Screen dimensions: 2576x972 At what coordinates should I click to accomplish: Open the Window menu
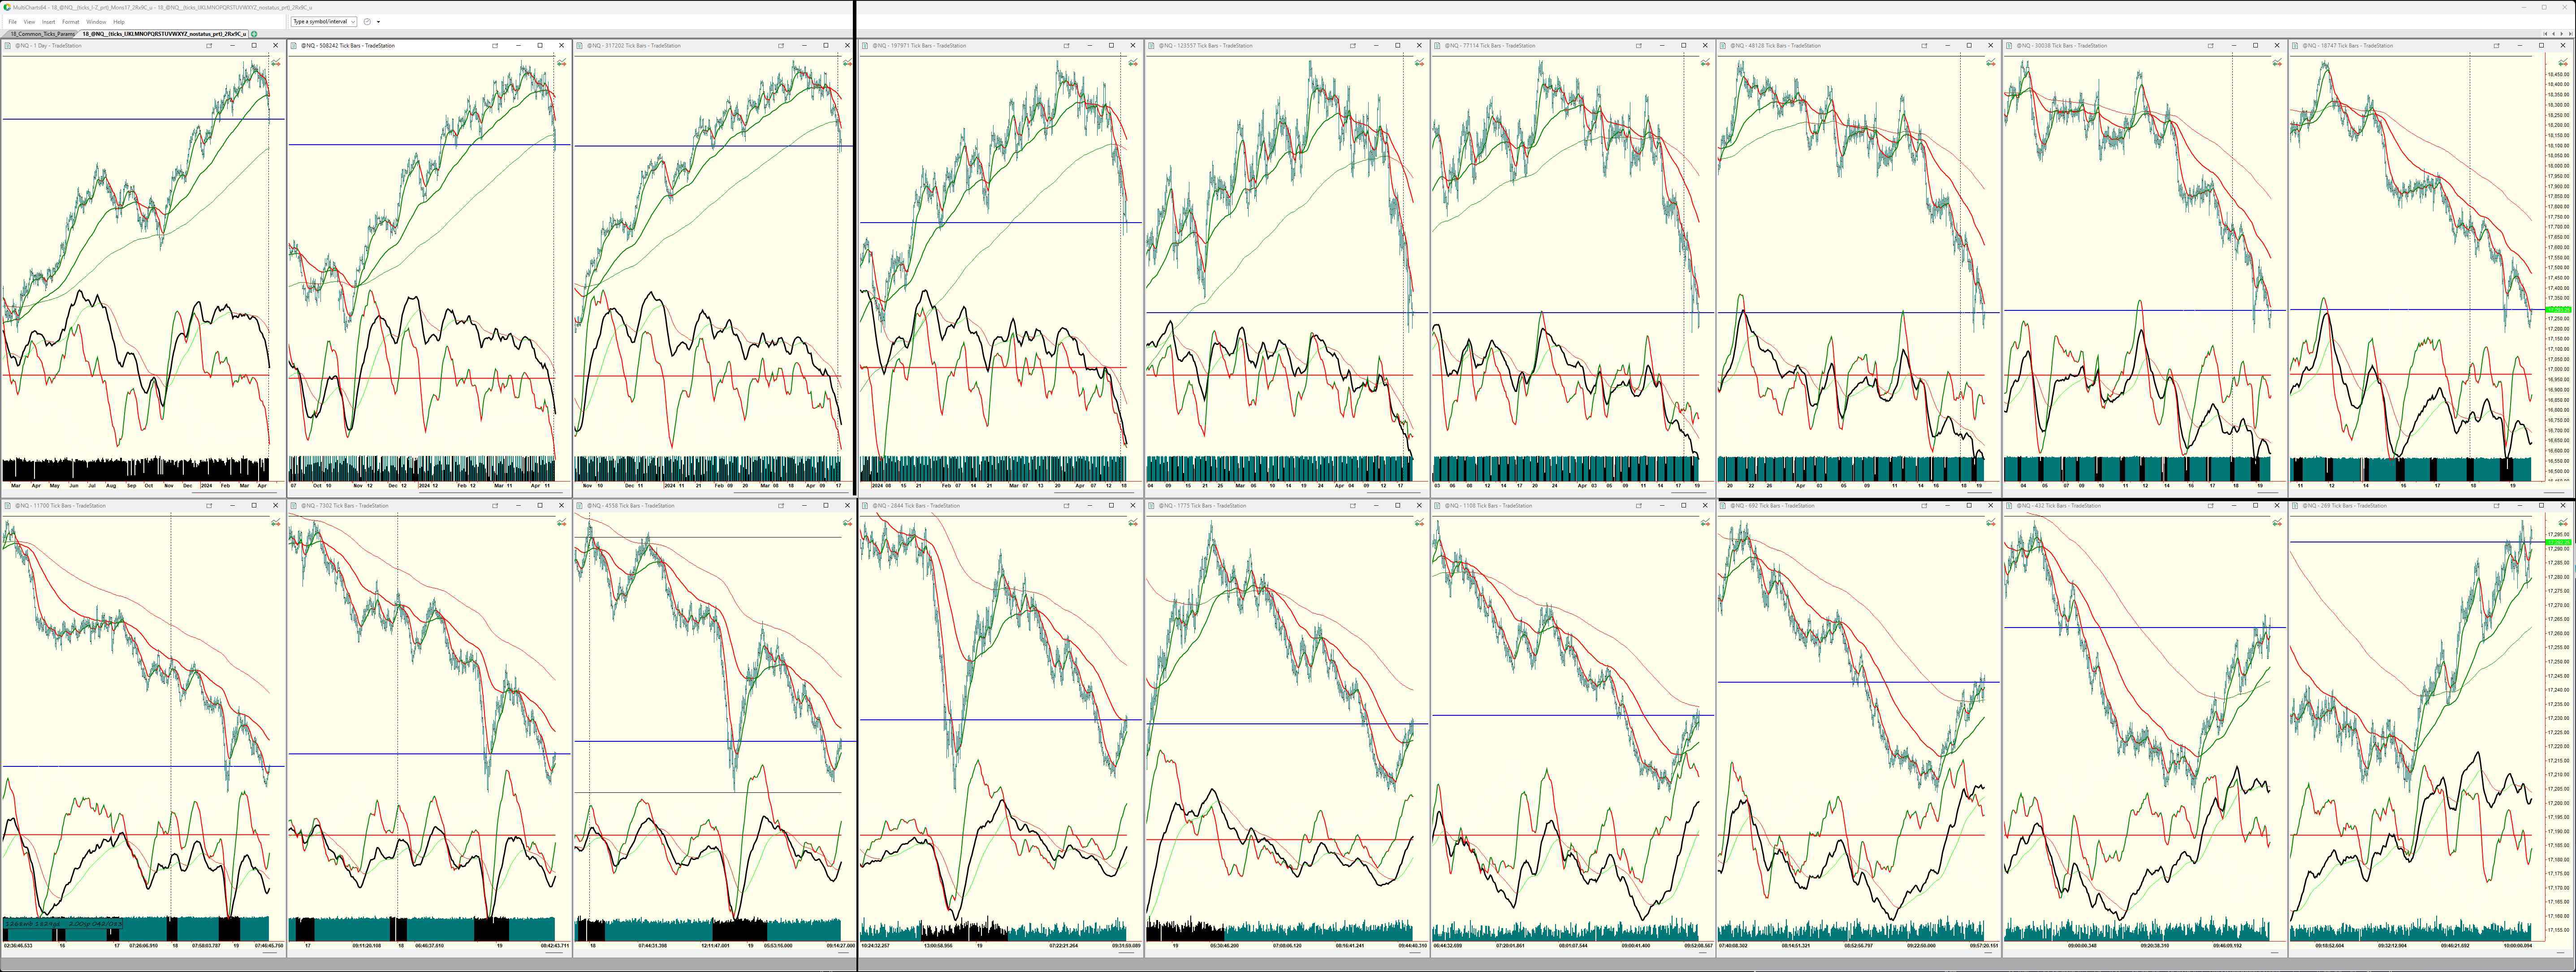tap(96, 22)
